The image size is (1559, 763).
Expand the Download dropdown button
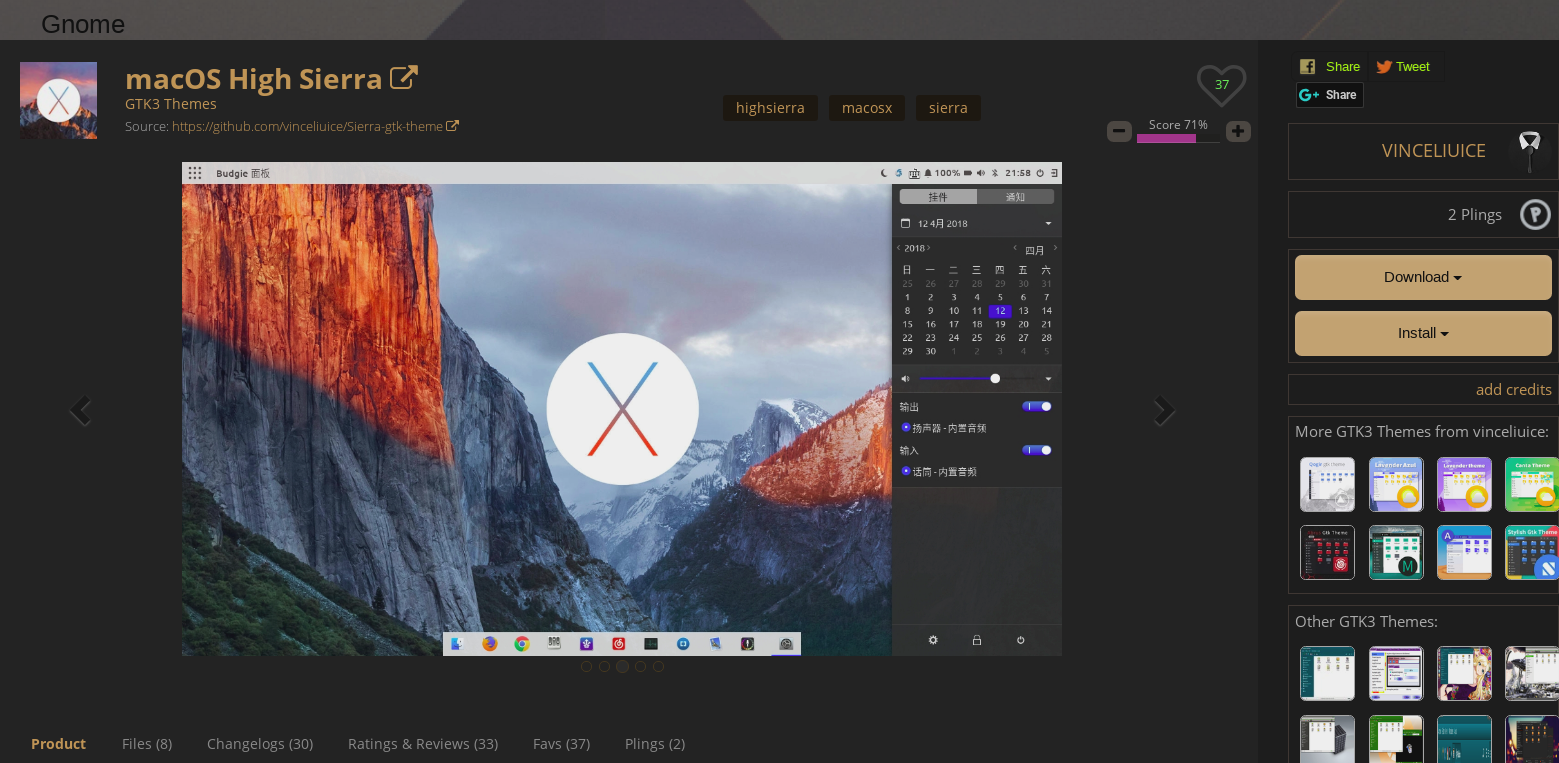point(1423,277)
